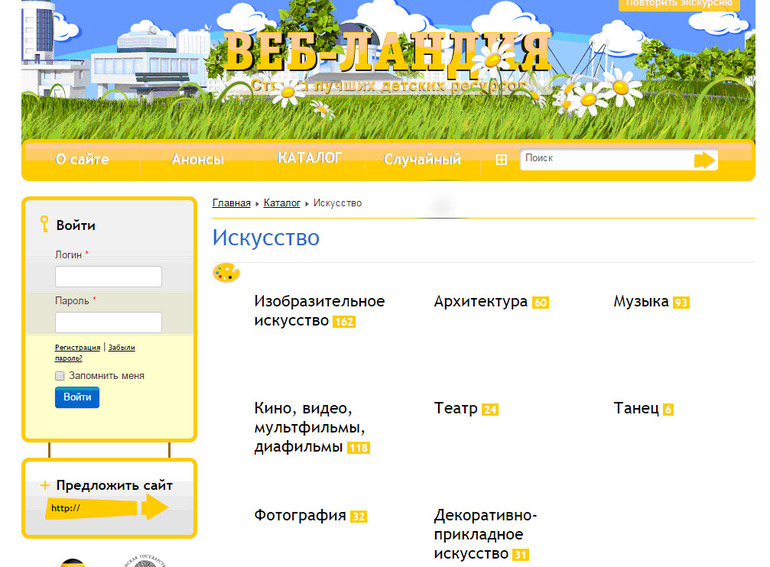The width and height of the screenshot is (770, 567).
Task: Open the Музыка category
Action: click(x=641, y=301)
